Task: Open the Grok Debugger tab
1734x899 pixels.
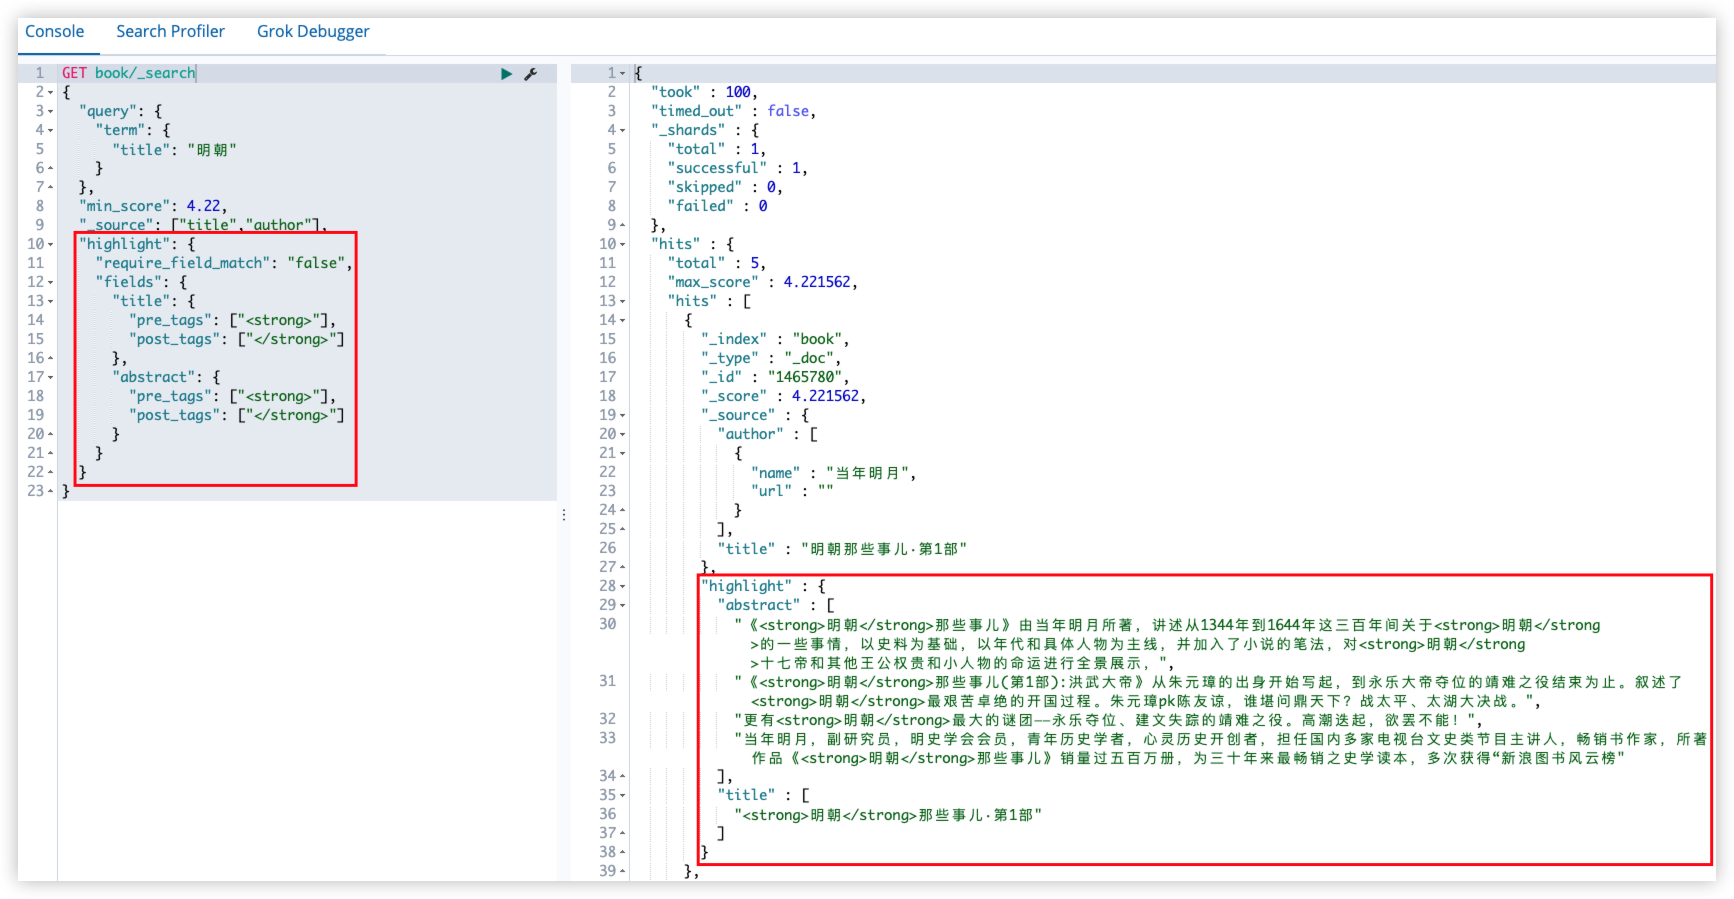Action: 313,31
